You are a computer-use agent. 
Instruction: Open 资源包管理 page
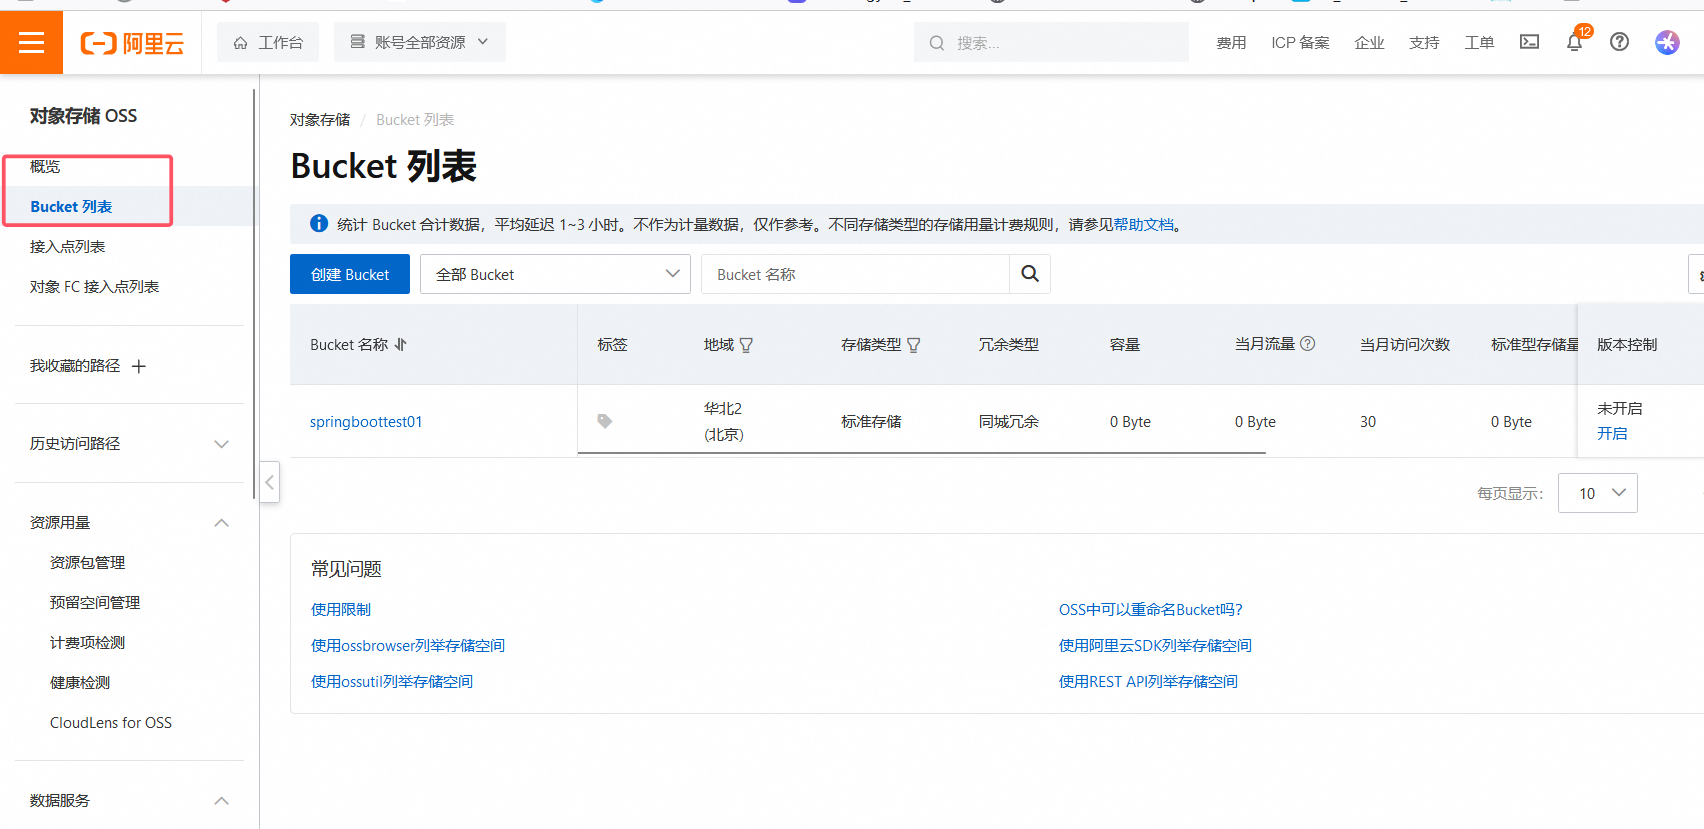click(87, 562)
